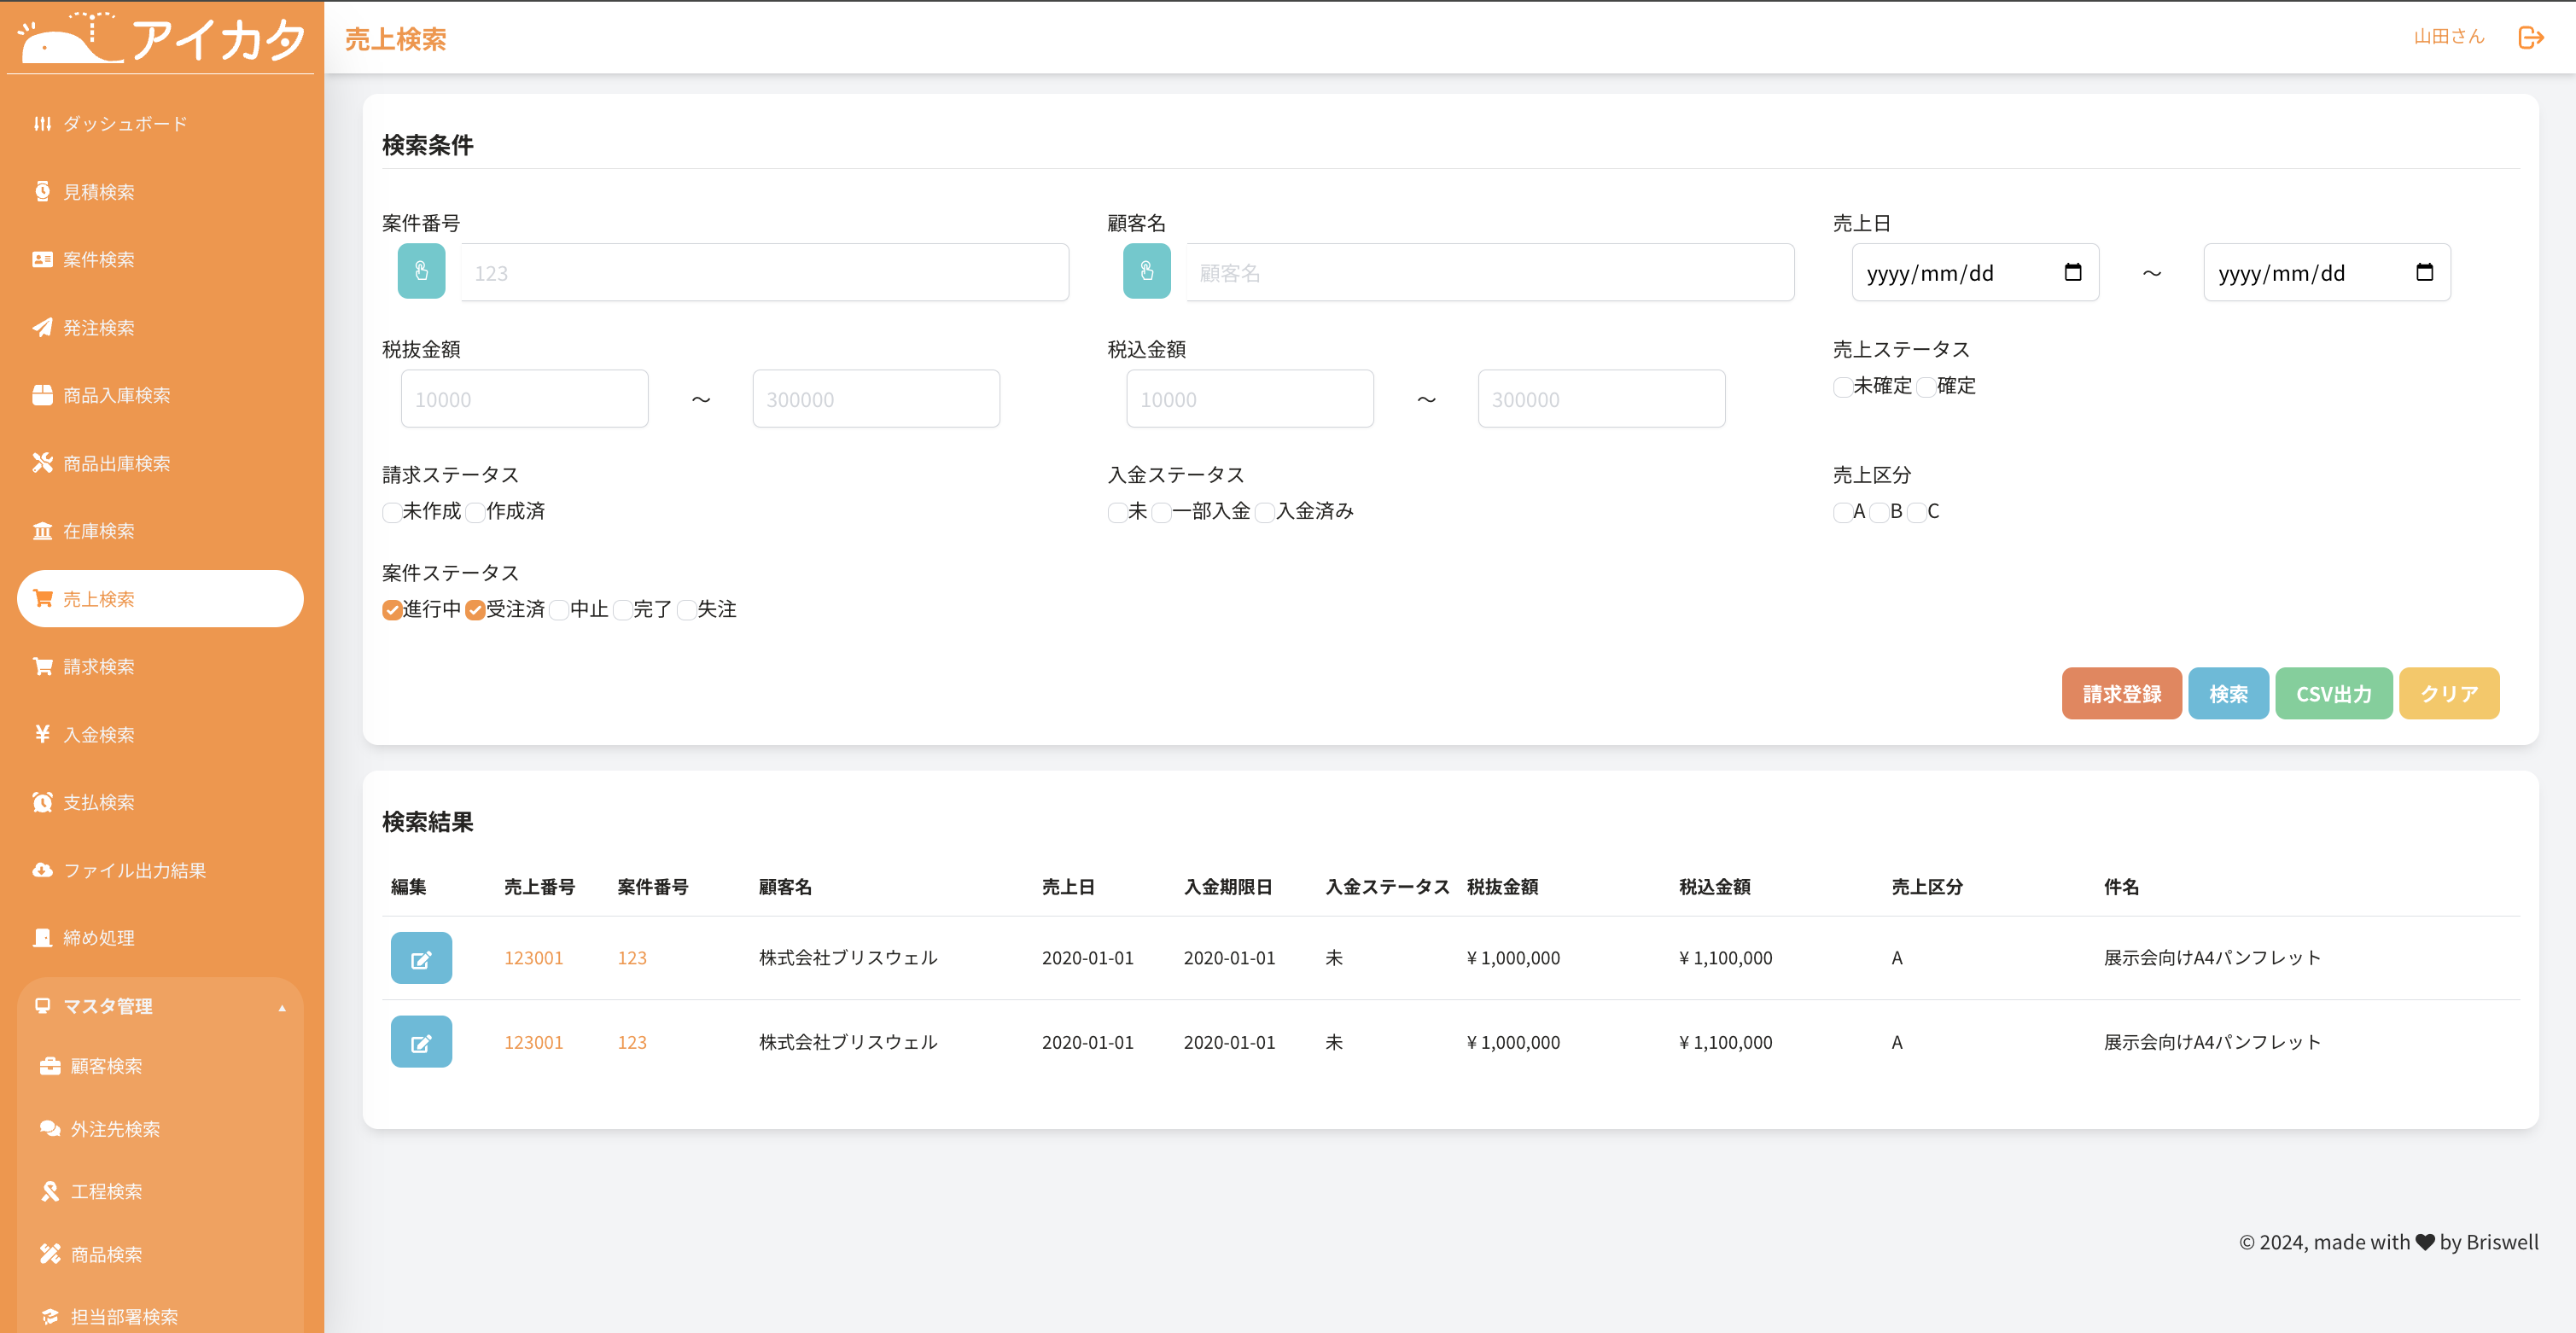Open ダッシュボード from the sidebar

pyautogui.click(x=160, y=124)
